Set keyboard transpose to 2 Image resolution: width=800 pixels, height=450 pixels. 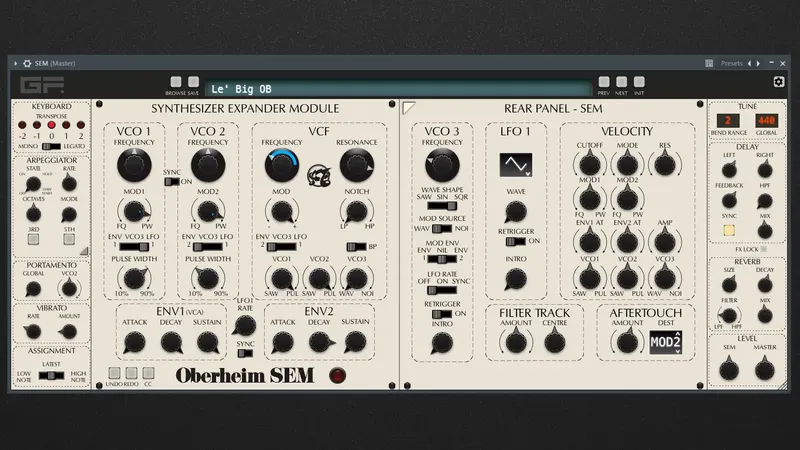[81, 125]
